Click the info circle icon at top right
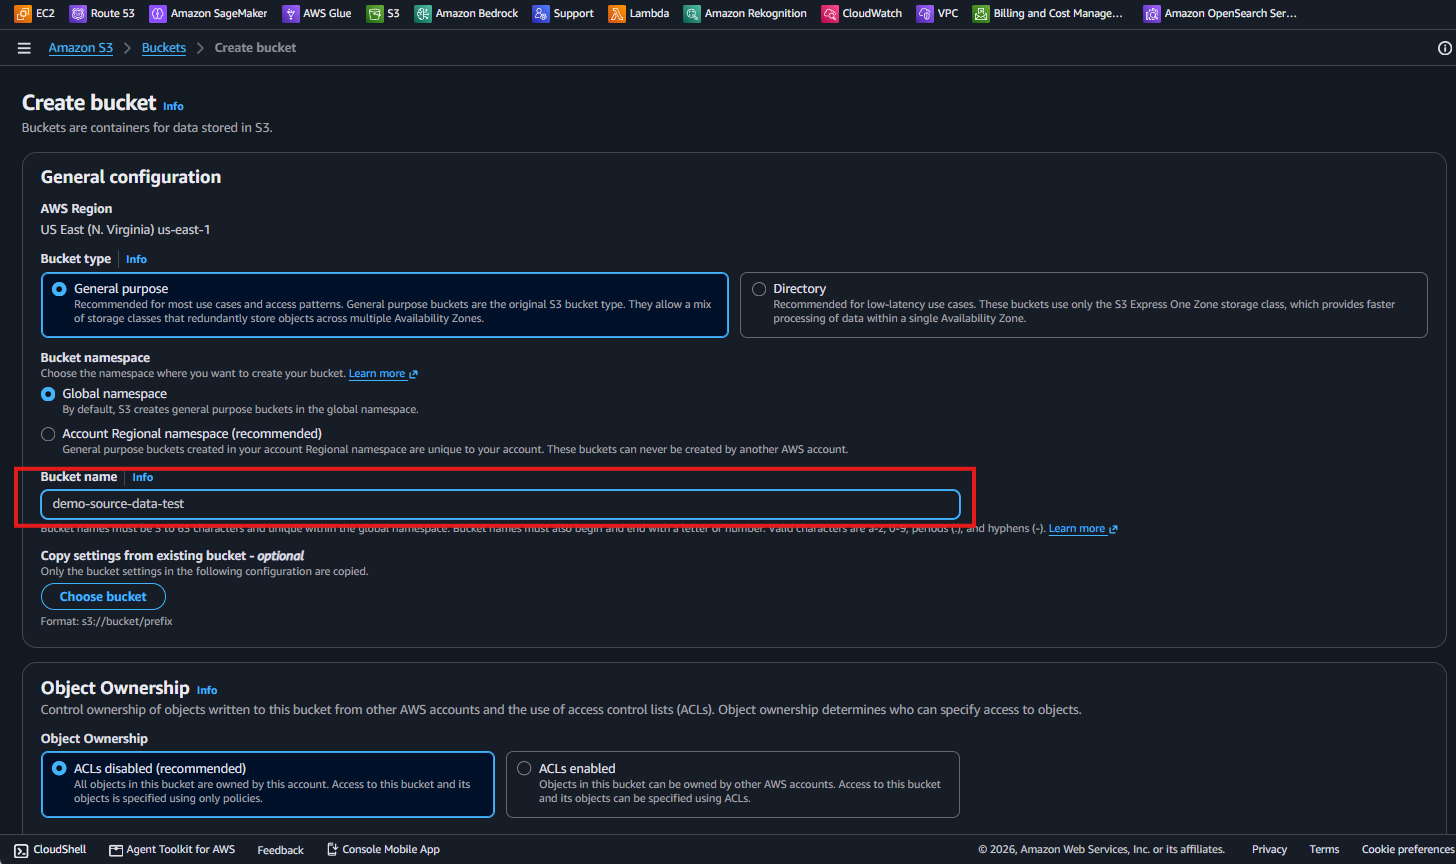This screenshot has height=864, width=1456. 1444,48
